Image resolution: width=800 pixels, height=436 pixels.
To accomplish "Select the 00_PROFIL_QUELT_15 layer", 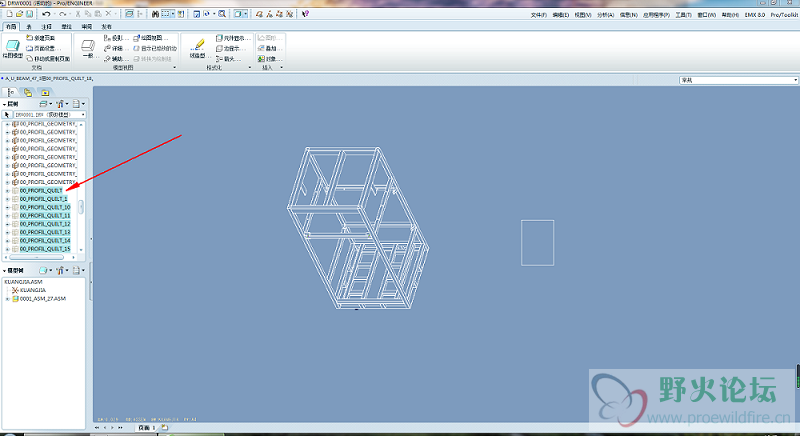I will [45, 249].
